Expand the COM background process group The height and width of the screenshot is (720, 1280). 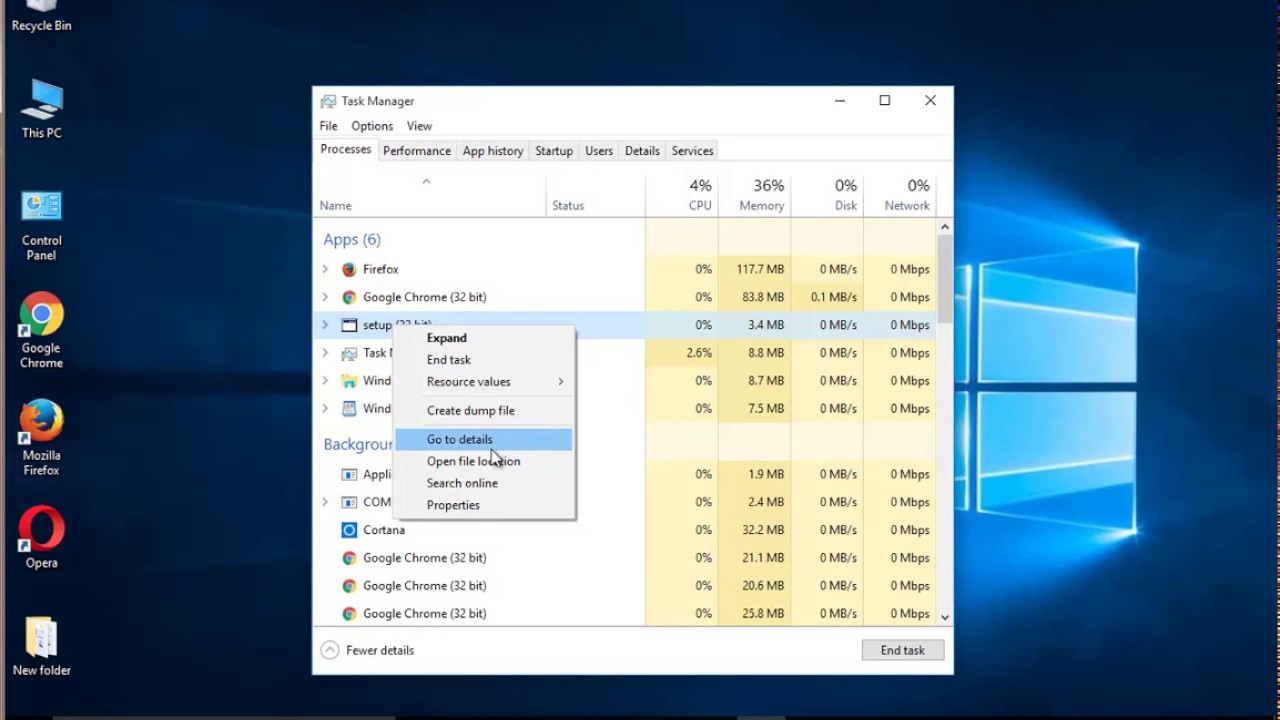325,502
